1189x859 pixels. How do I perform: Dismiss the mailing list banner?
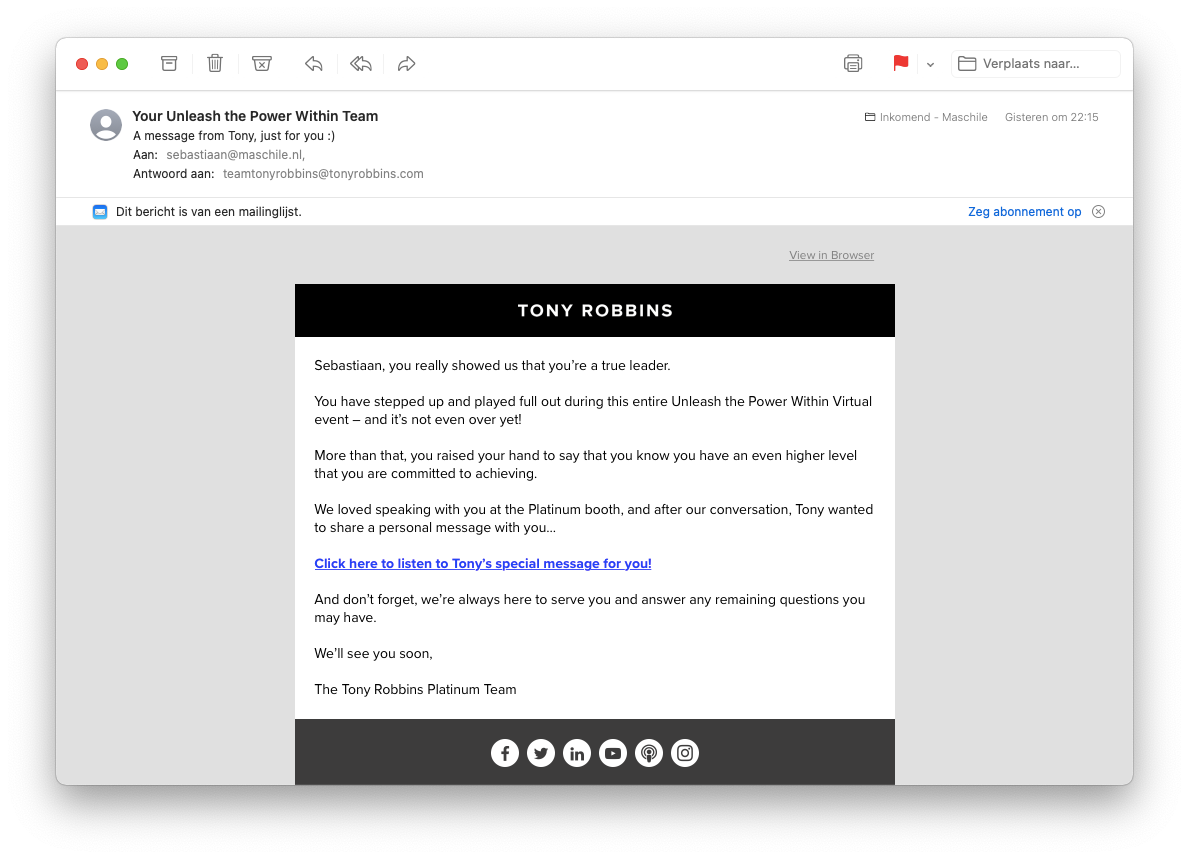point(1099,212)
